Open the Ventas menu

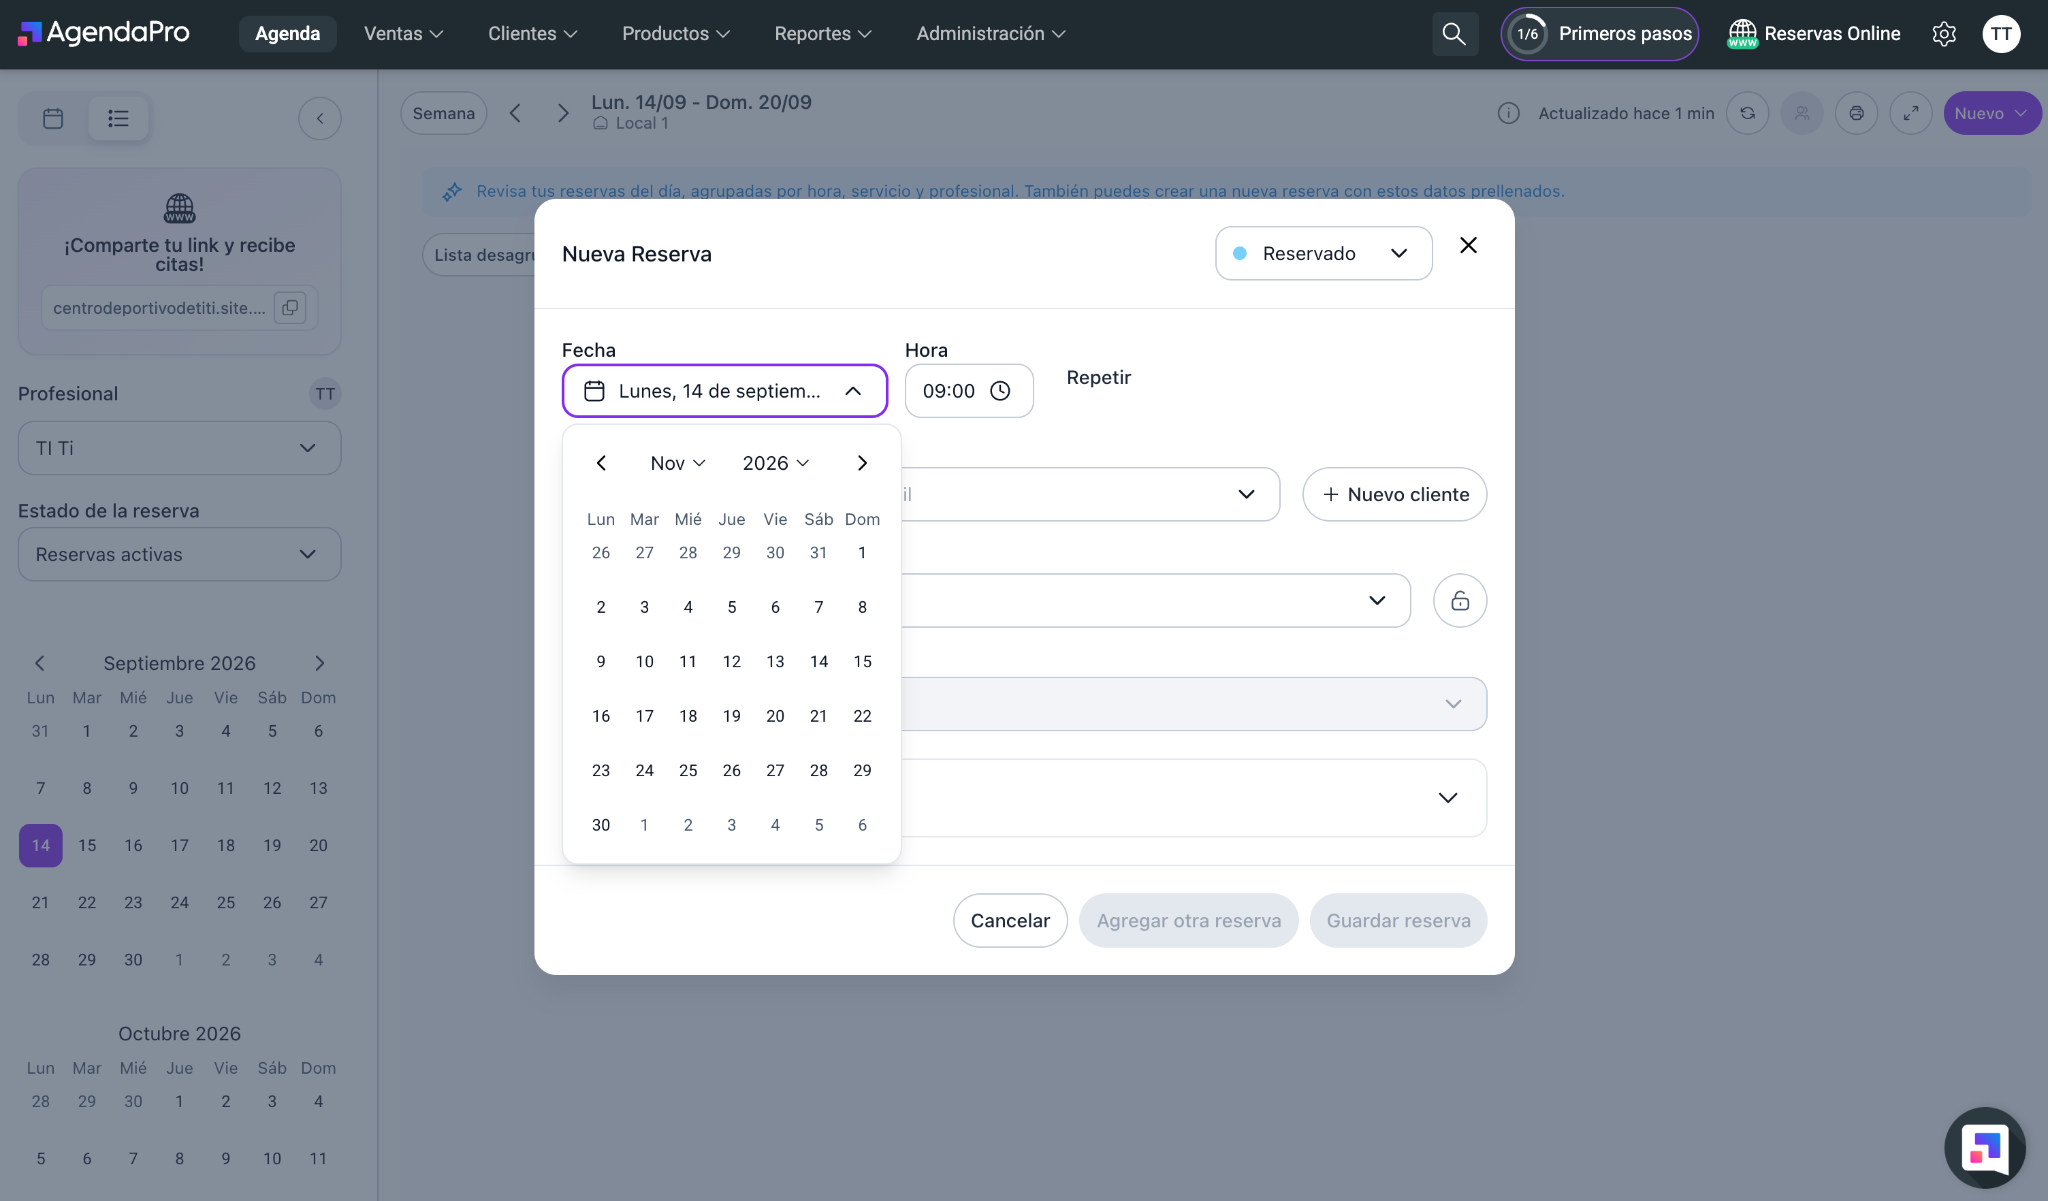click(x=403, y=34)
